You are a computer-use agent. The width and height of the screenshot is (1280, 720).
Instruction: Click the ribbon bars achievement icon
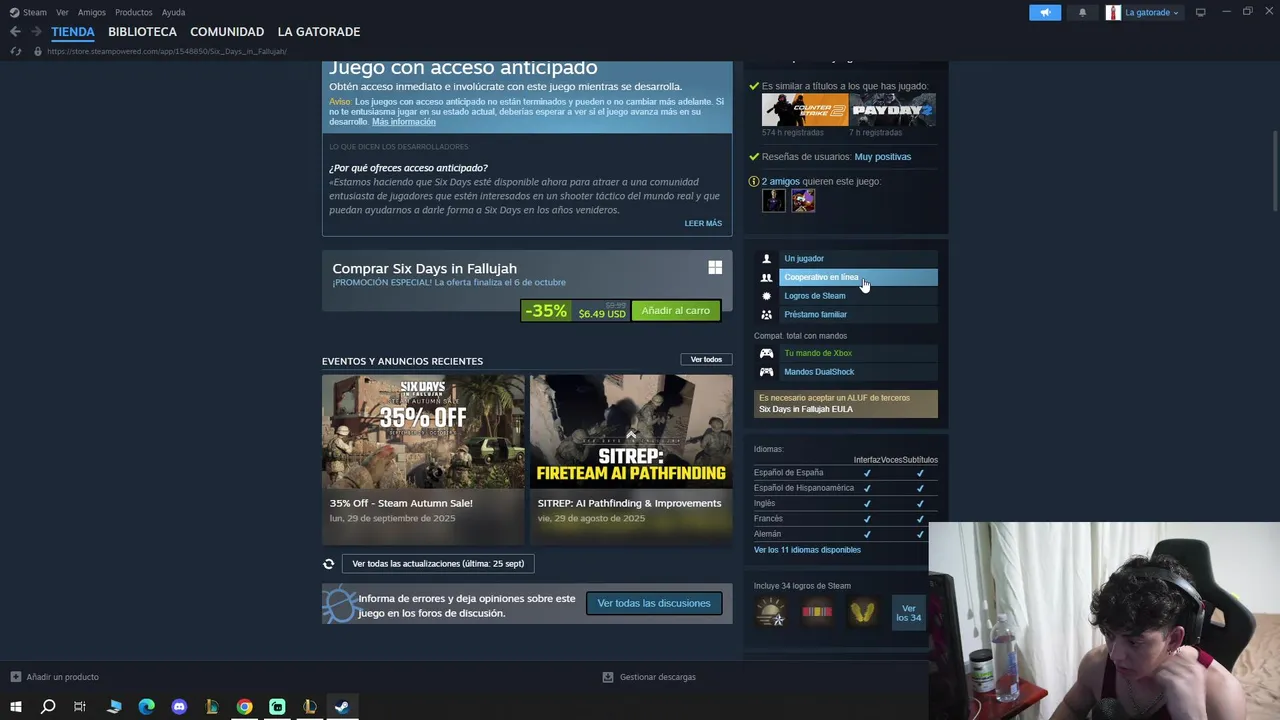coord(817,611)
